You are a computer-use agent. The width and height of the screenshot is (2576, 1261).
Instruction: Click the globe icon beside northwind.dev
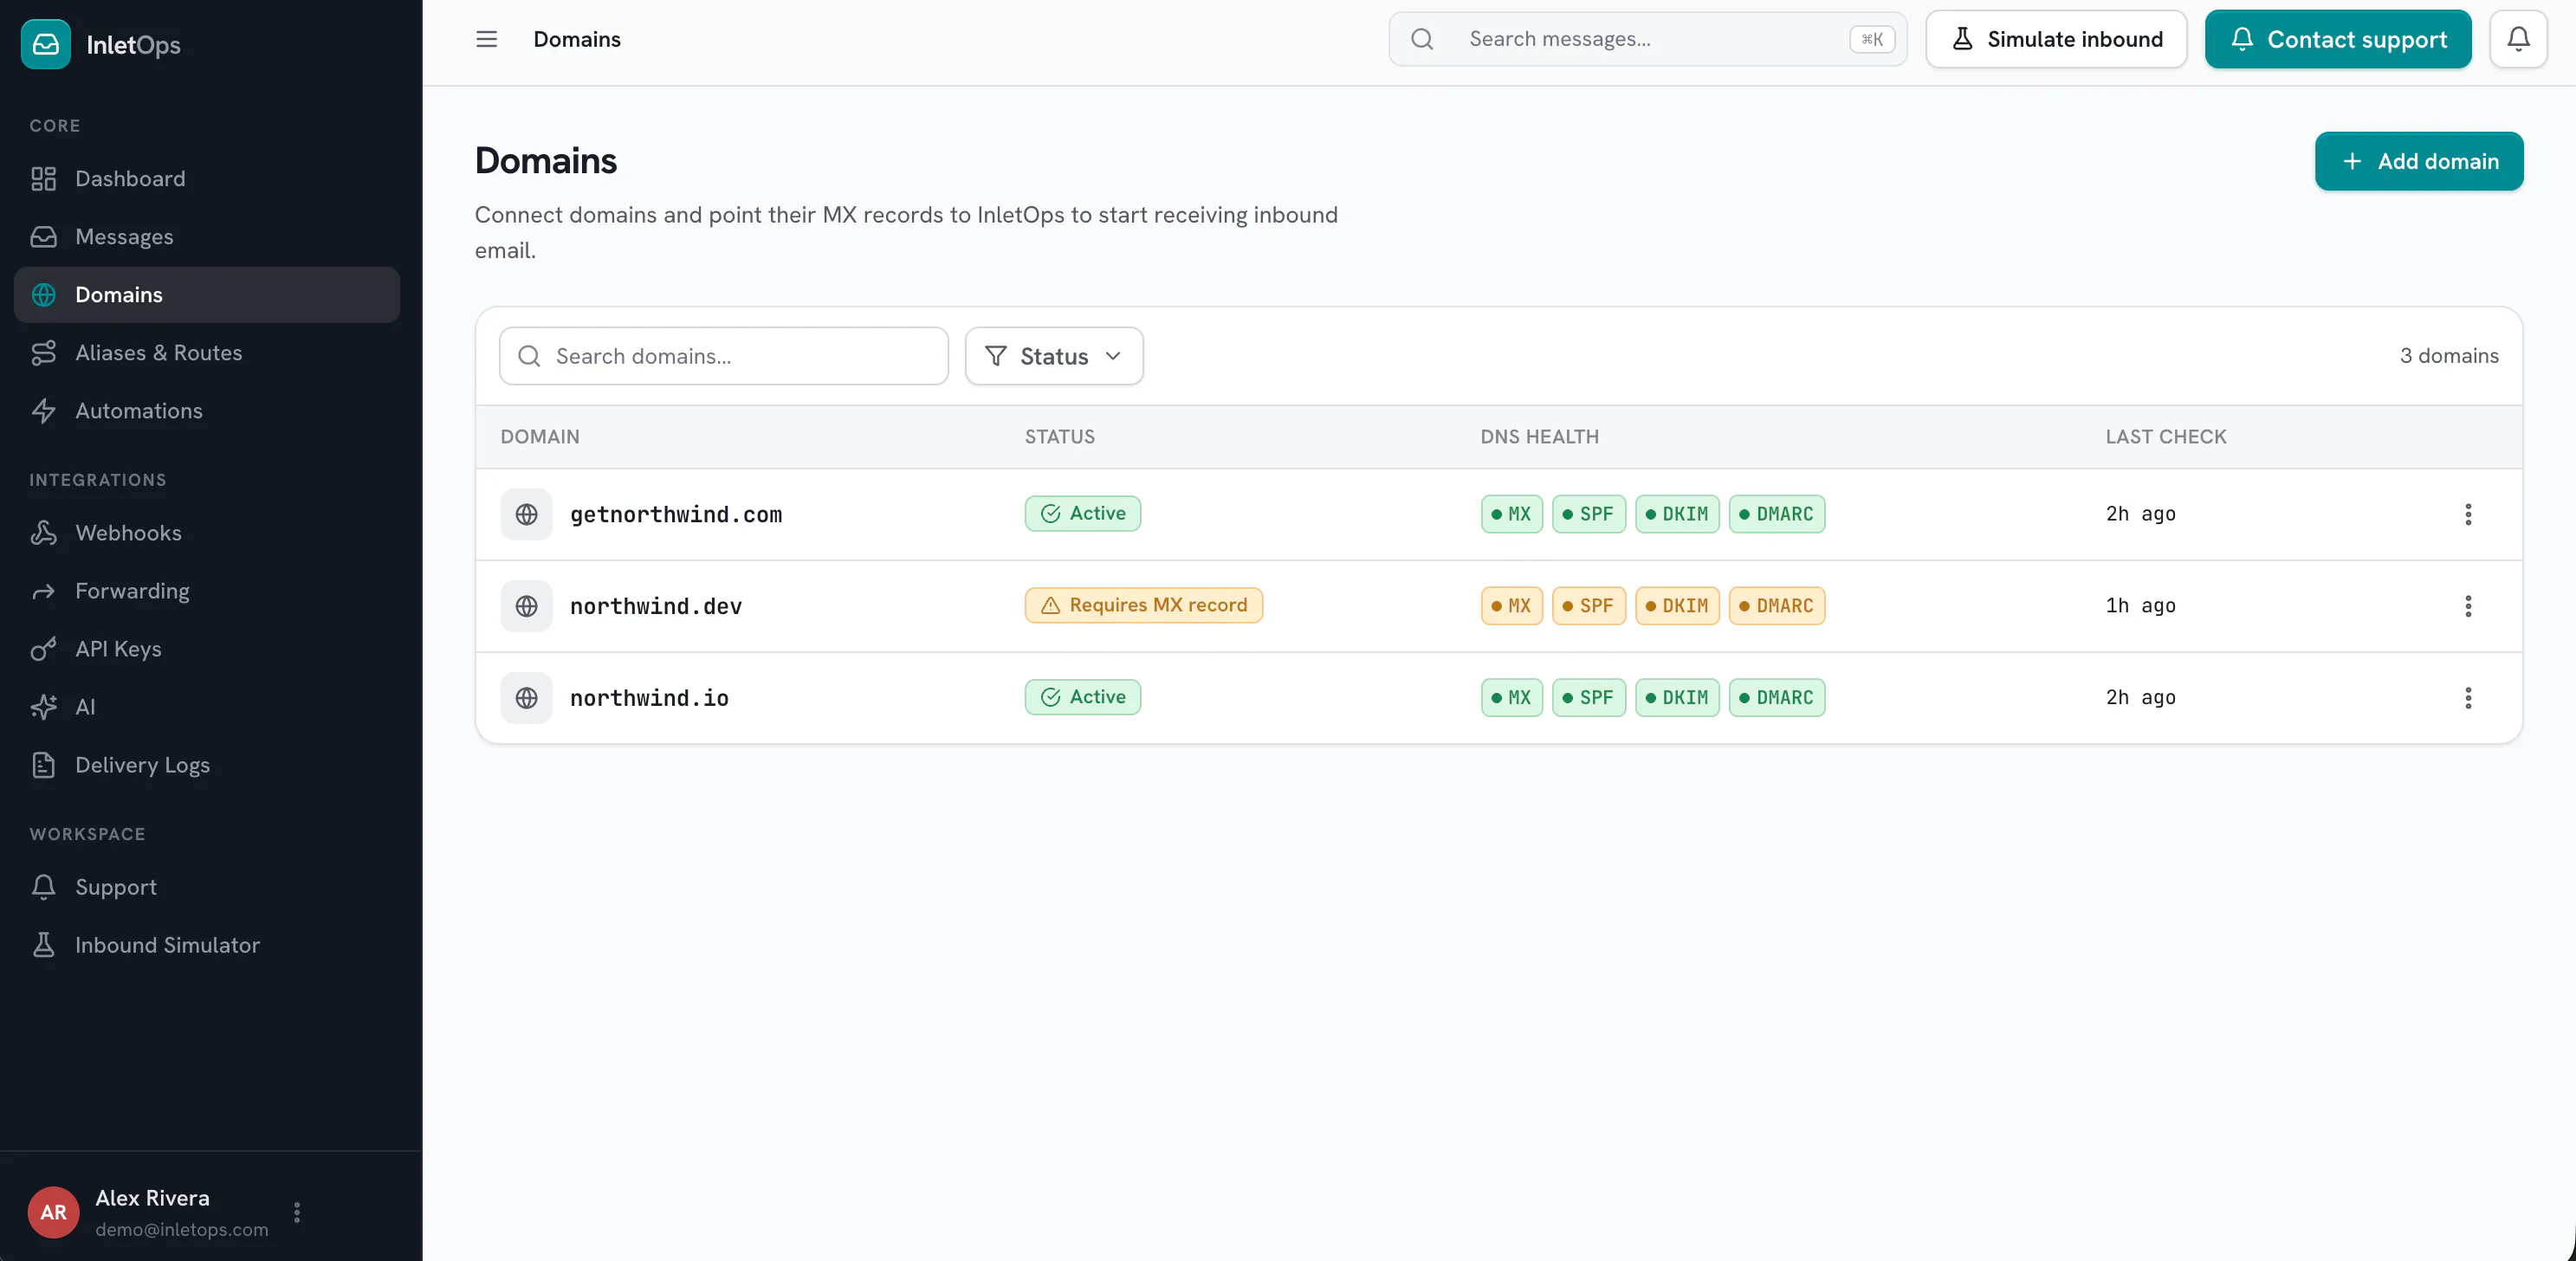526,606
